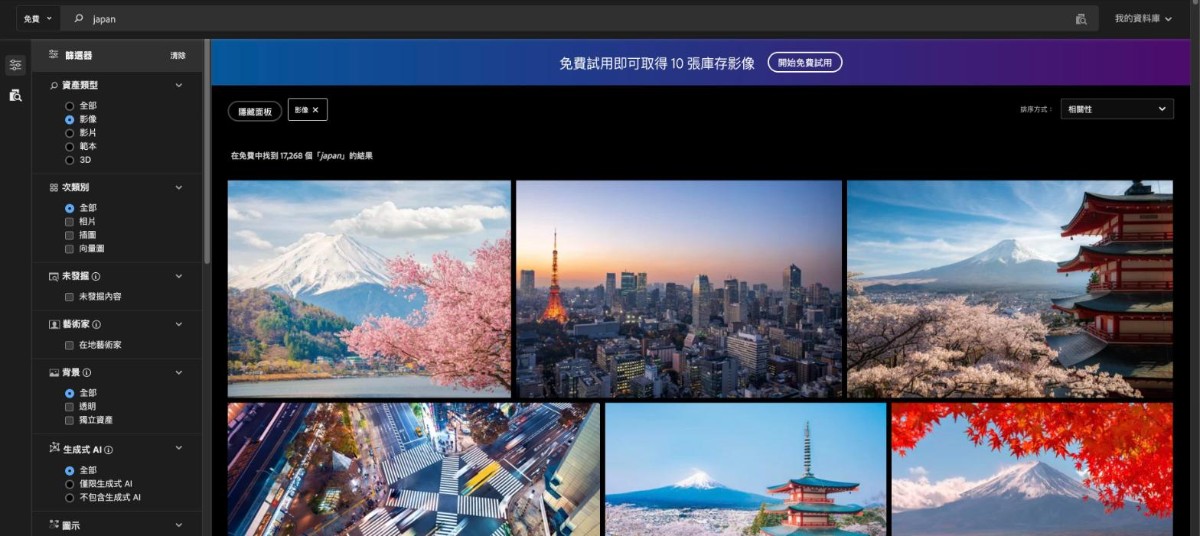Select 全部 under 背景

click(70, 393)
